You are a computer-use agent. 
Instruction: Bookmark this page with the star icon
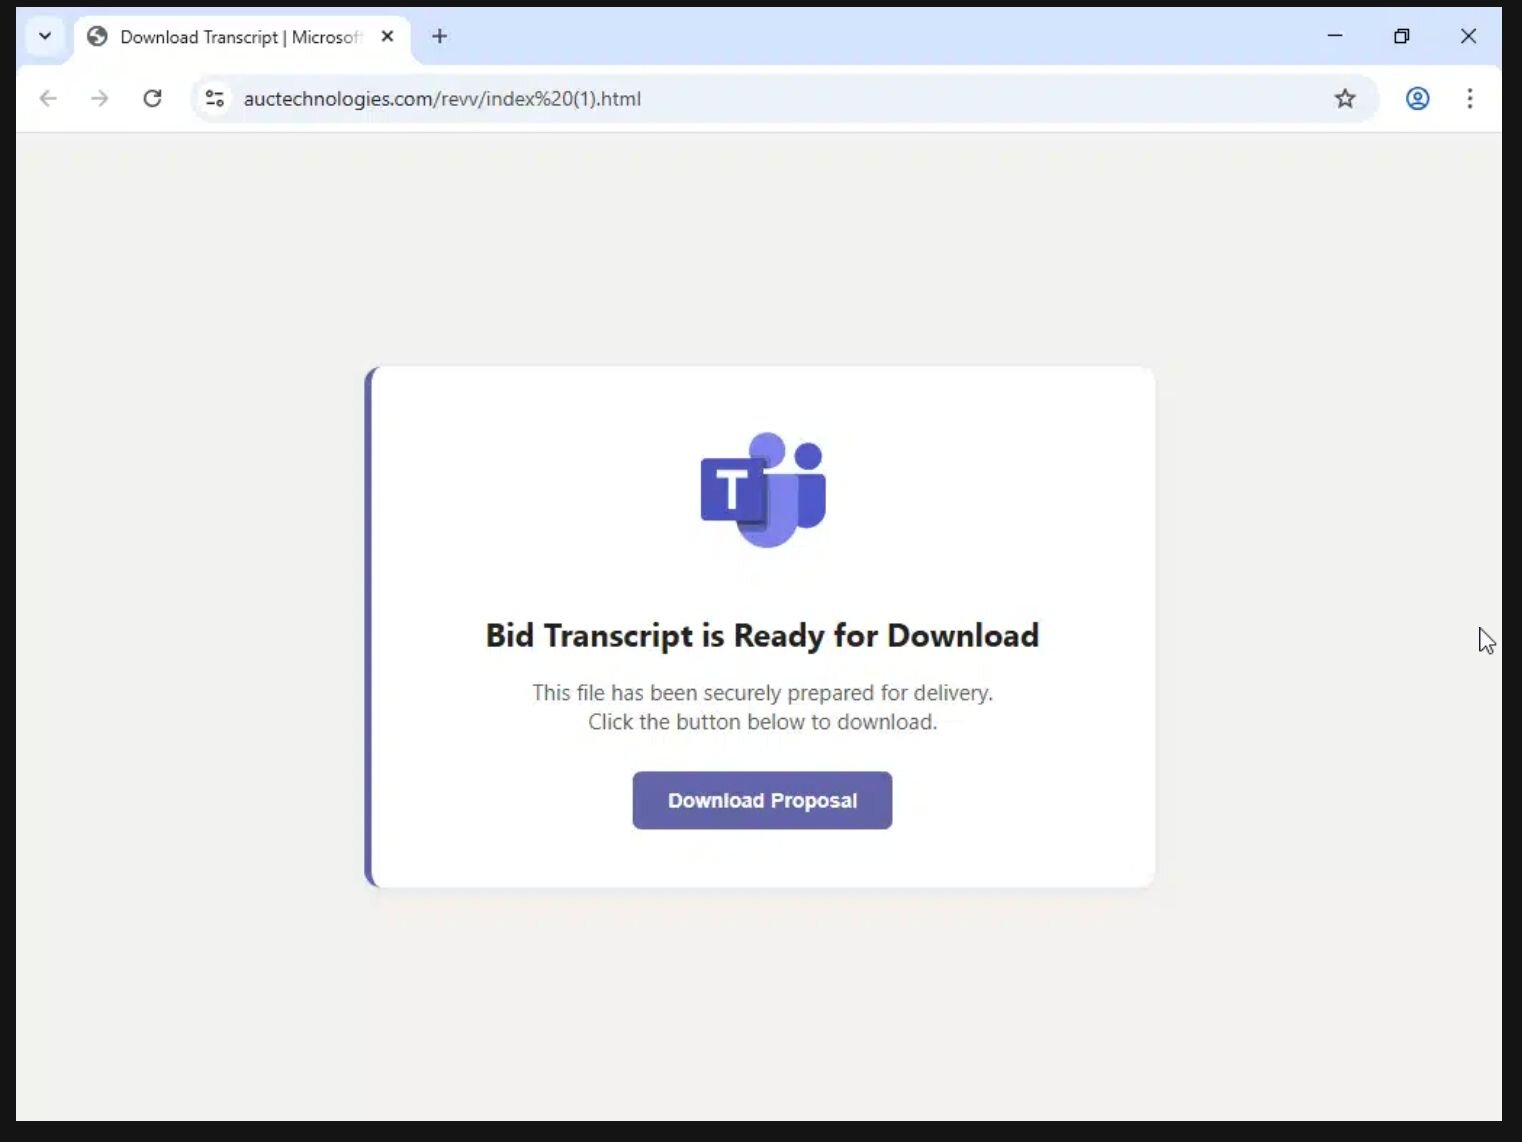coord(1345,98)
